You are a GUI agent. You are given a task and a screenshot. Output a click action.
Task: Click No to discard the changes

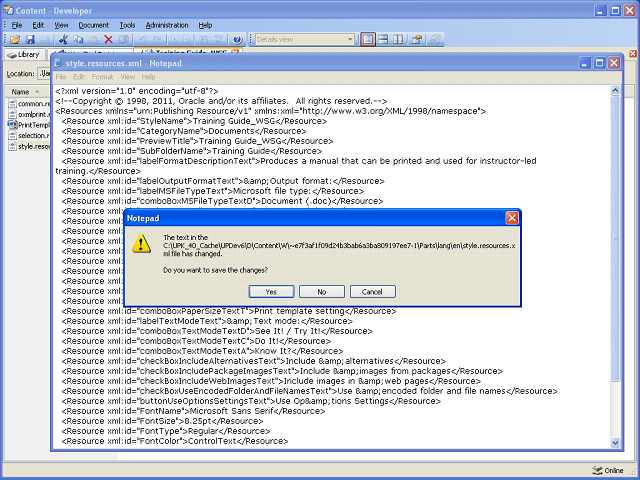(322, 292)
